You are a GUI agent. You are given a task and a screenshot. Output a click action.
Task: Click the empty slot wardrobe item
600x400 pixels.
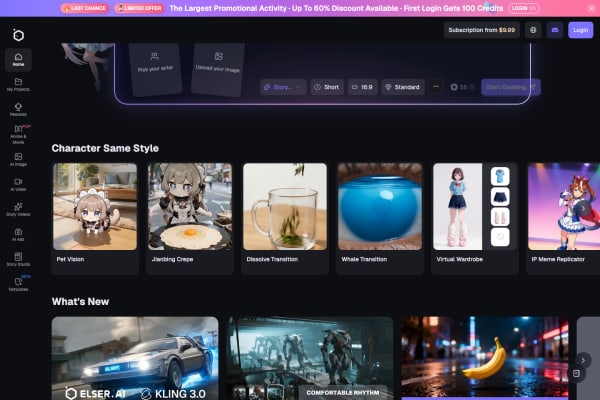(x=500, y=237)
